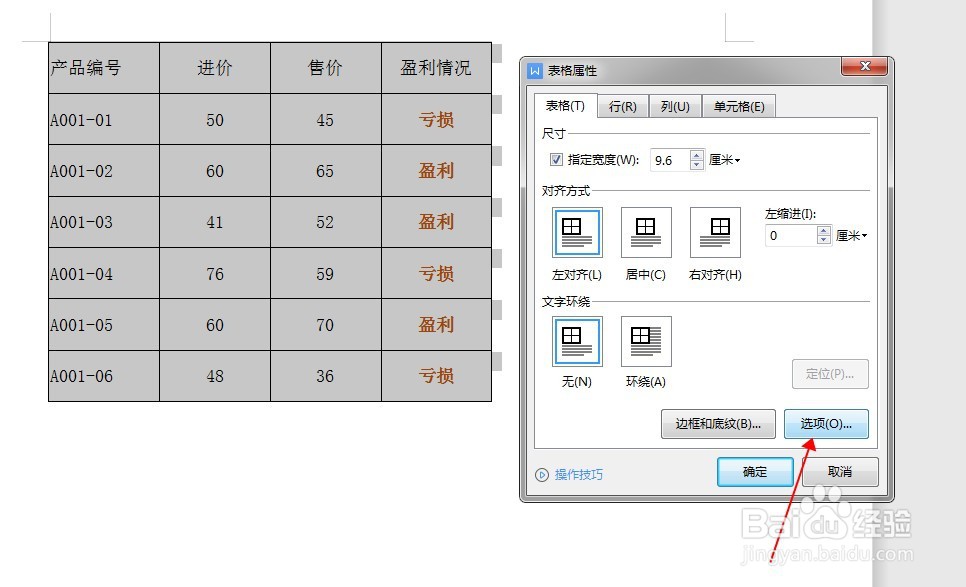Click the left indent field 0
The height and width of the screenshot is (587, 966).
click(791, 235)
